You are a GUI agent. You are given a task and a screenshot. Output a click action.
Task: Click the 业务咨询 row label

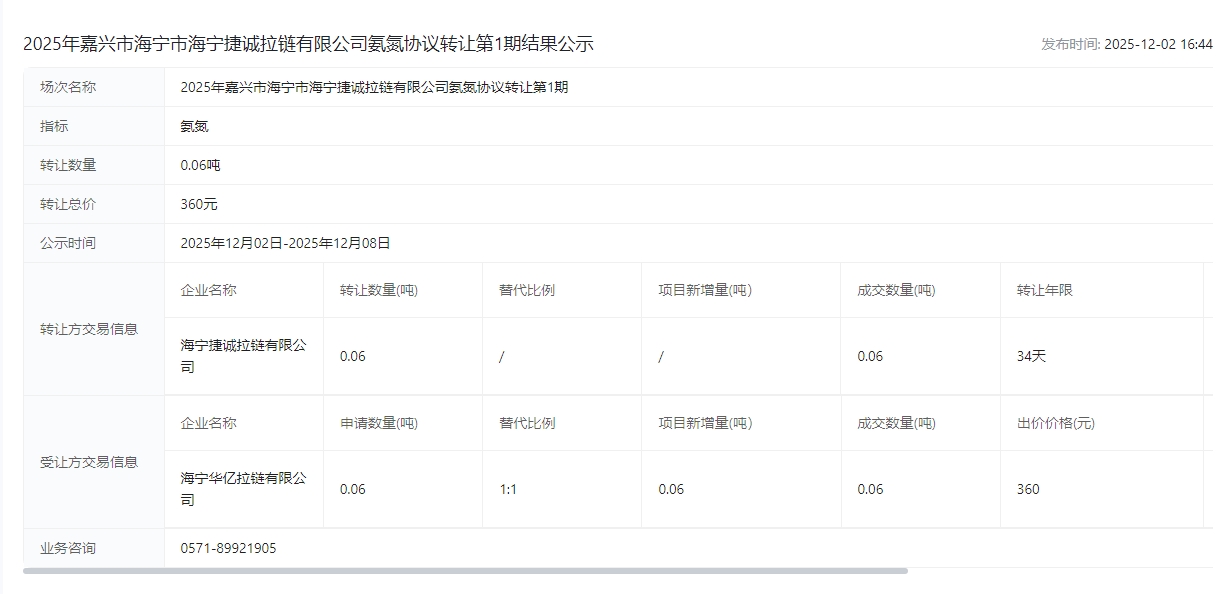tap(68, 548)
